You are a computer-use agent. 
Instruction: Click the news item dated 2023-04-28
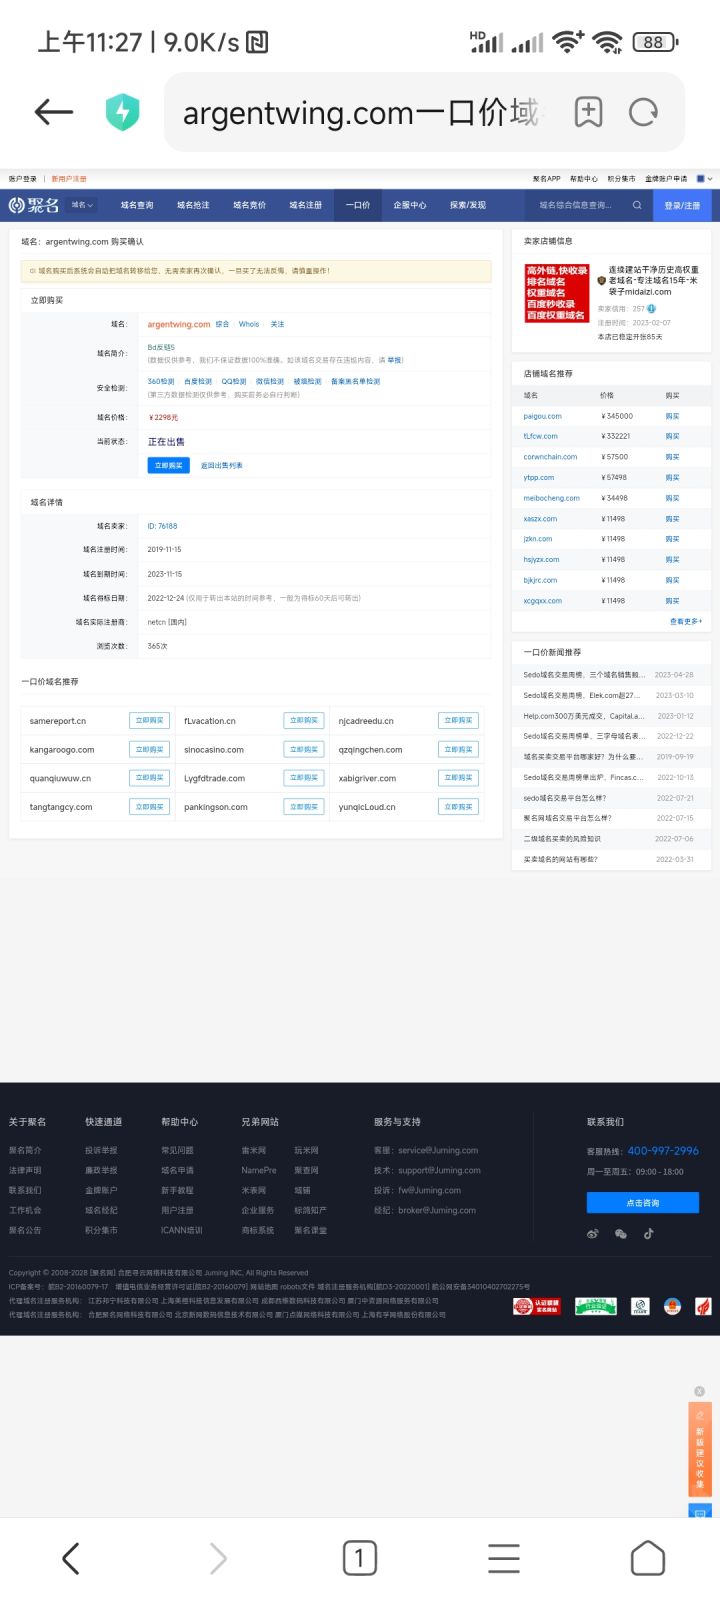click(608, 674)
